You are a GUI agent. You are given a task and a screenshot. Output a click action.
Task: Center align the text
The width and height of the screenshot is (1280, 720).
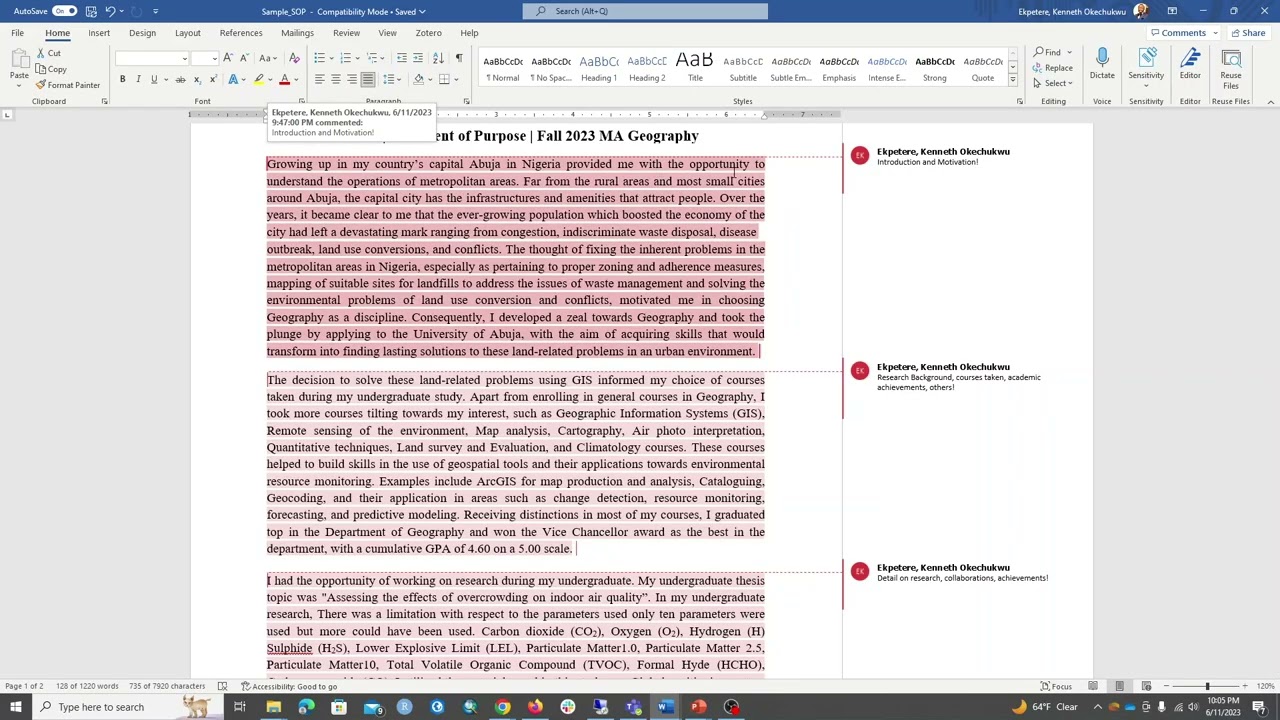pos(336,79)
